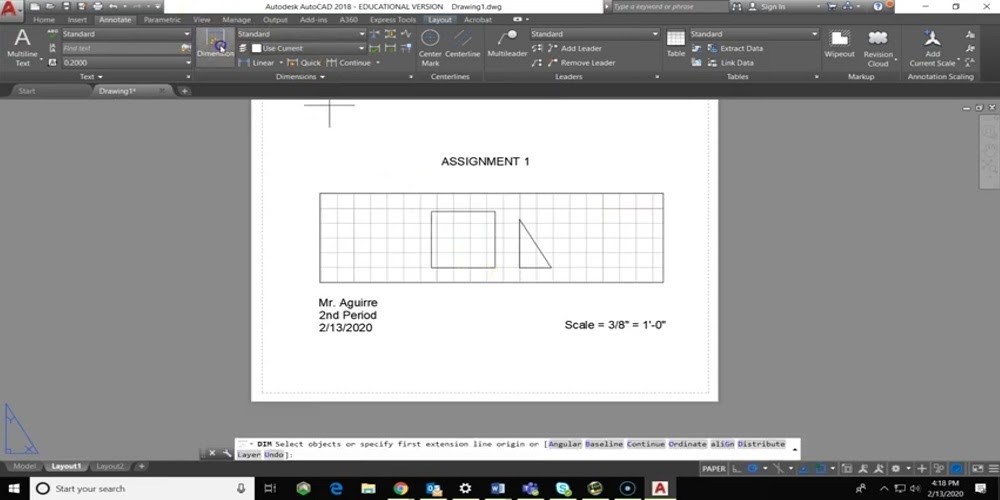Image resolution: width=1000 pixels, height=500 pixels.
Task: Switch to the Home ribbon tab
Action: (44, 19)
